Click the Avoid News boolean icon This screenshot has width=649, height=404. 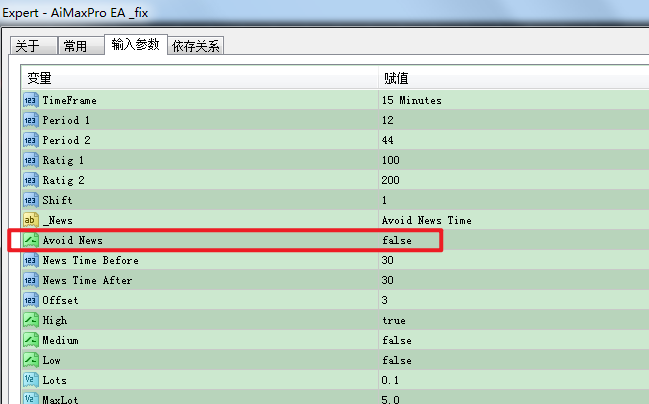click(x=30, y=240)
